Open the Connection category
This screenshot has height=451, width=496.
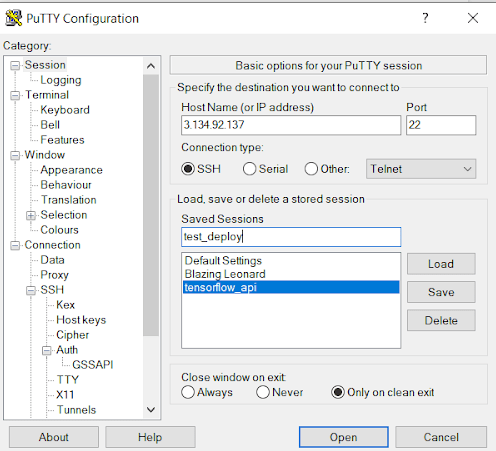(52, 245)
